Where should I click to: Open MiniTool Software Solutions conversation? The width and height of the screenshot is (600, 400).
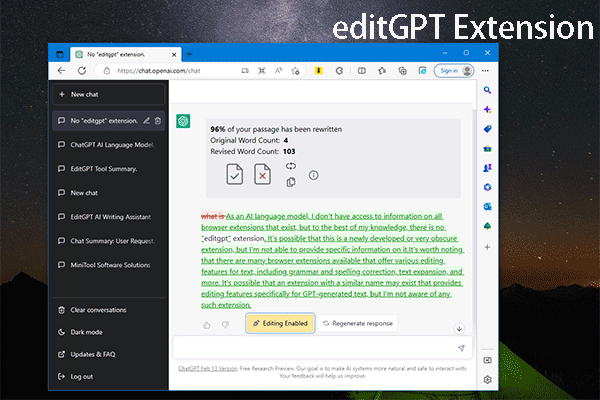pos(109,265)
